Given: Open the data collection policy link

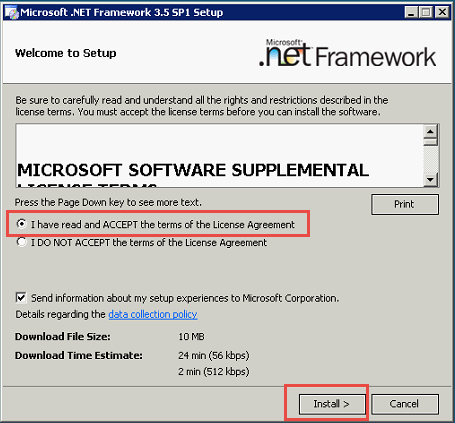Looking at the screenshot, I should click(x=153, y=314).
